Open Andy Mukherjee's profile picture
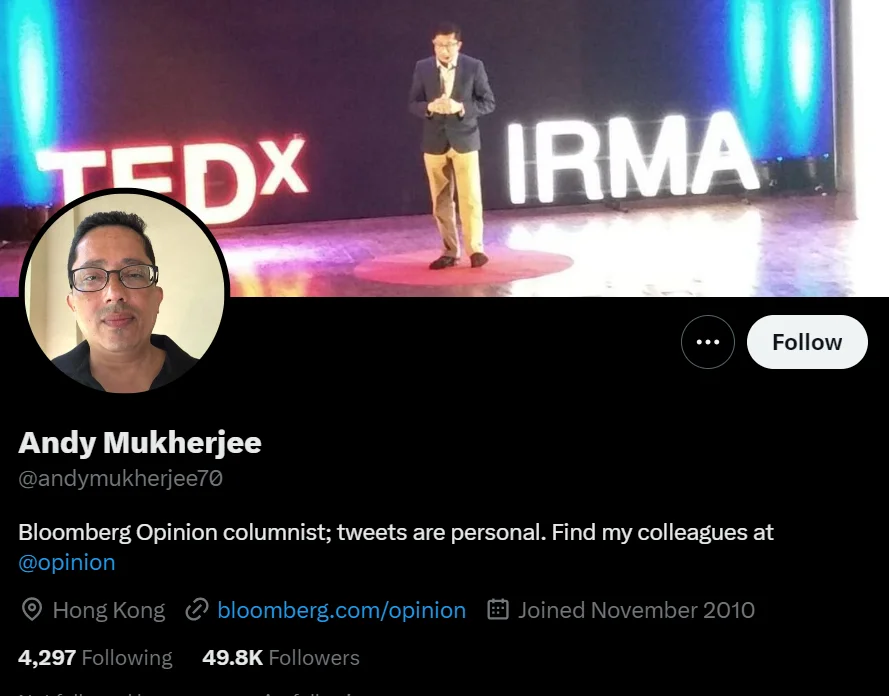Image resolution: width=889 pixels, height=696 pixels. coord(125,292)
